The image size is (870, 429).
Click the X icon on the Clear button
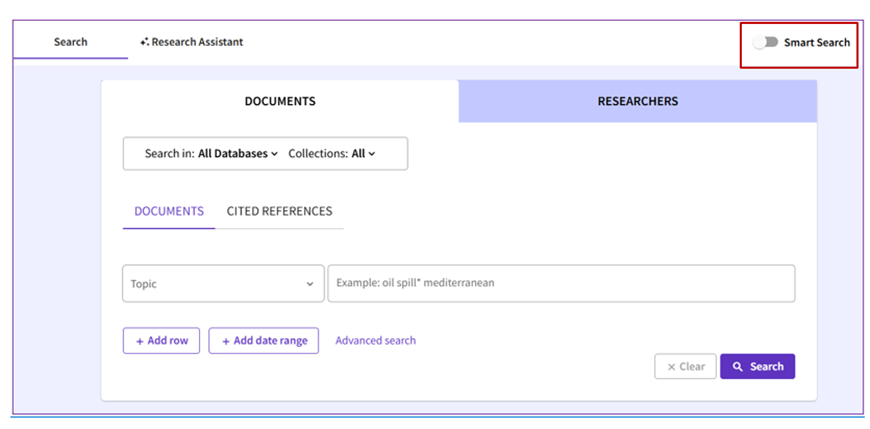tap(671, 367)
